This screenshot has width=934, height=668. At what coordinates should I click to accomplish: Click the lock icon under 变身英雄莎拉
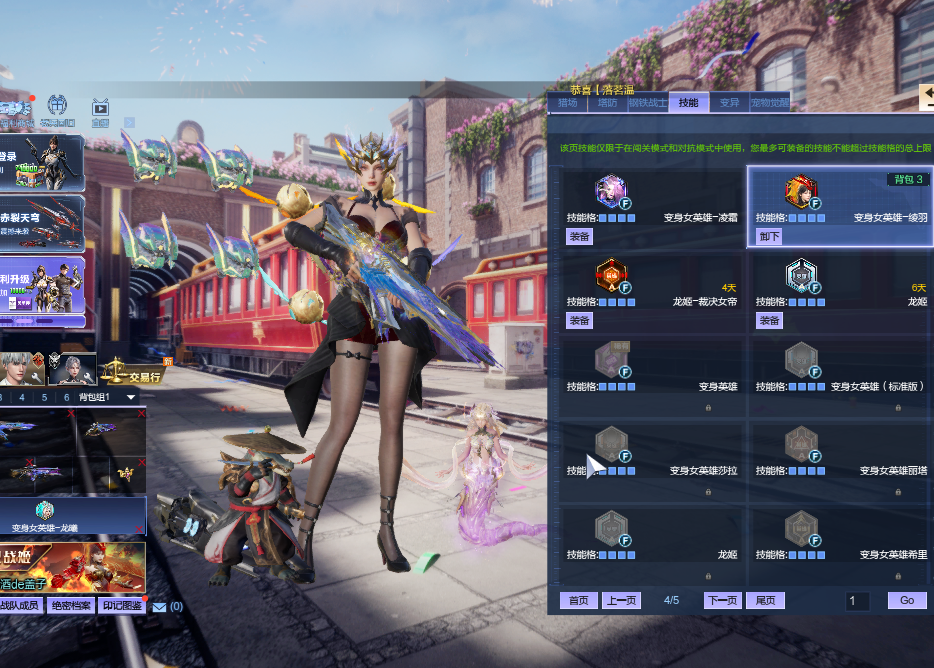708,492
